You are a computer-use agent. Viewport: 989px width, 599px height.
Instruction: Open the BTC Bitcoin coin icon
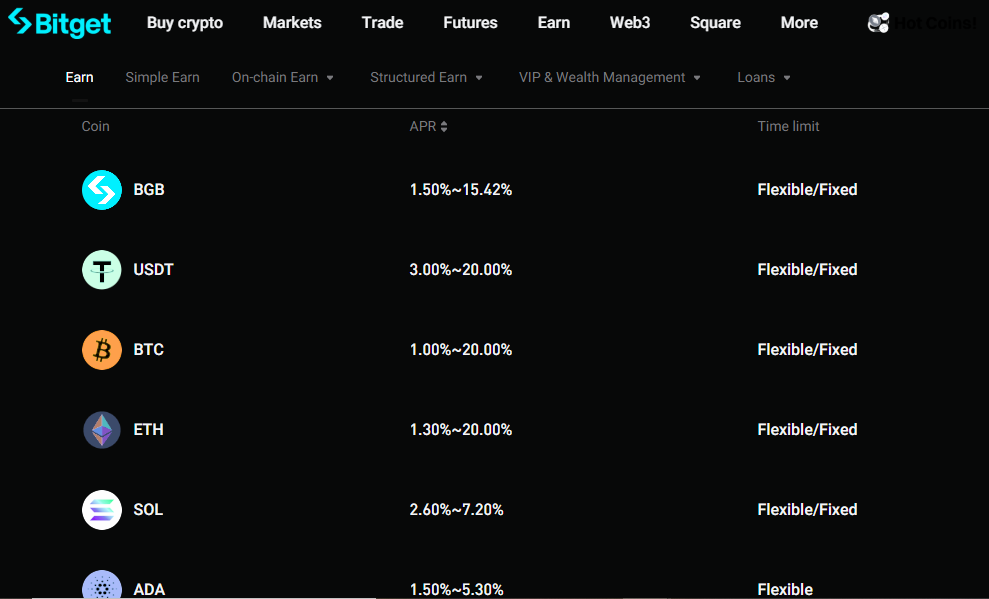click(x=101, y=349)
